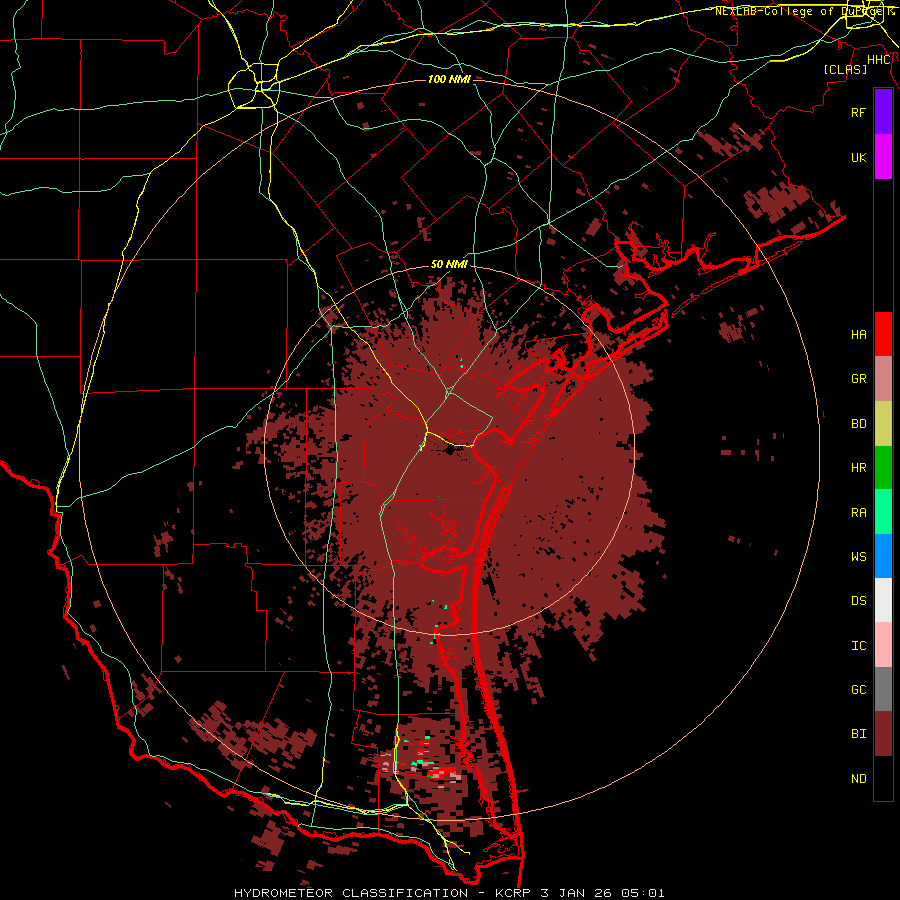Image resolution: width=900 pixels, height=900 pixels.
Task: Click the HYDROMETEOR CLASSIFICATION title text
Action: coord(351,893)
